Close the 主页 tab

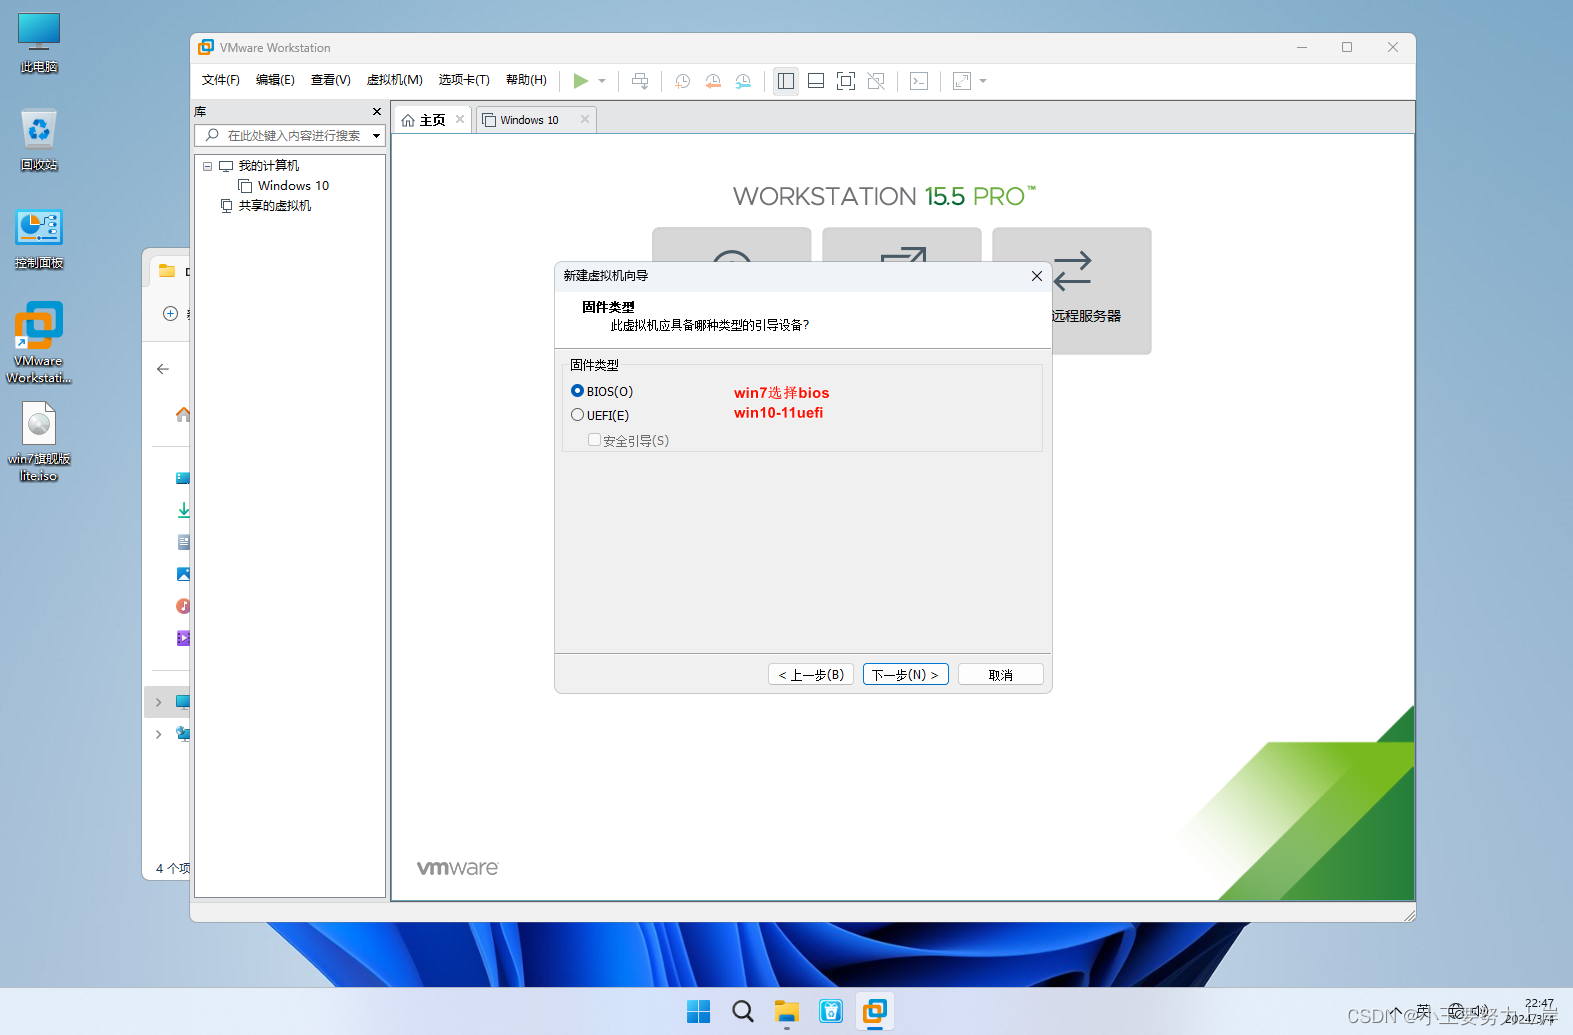coord(460,119)
